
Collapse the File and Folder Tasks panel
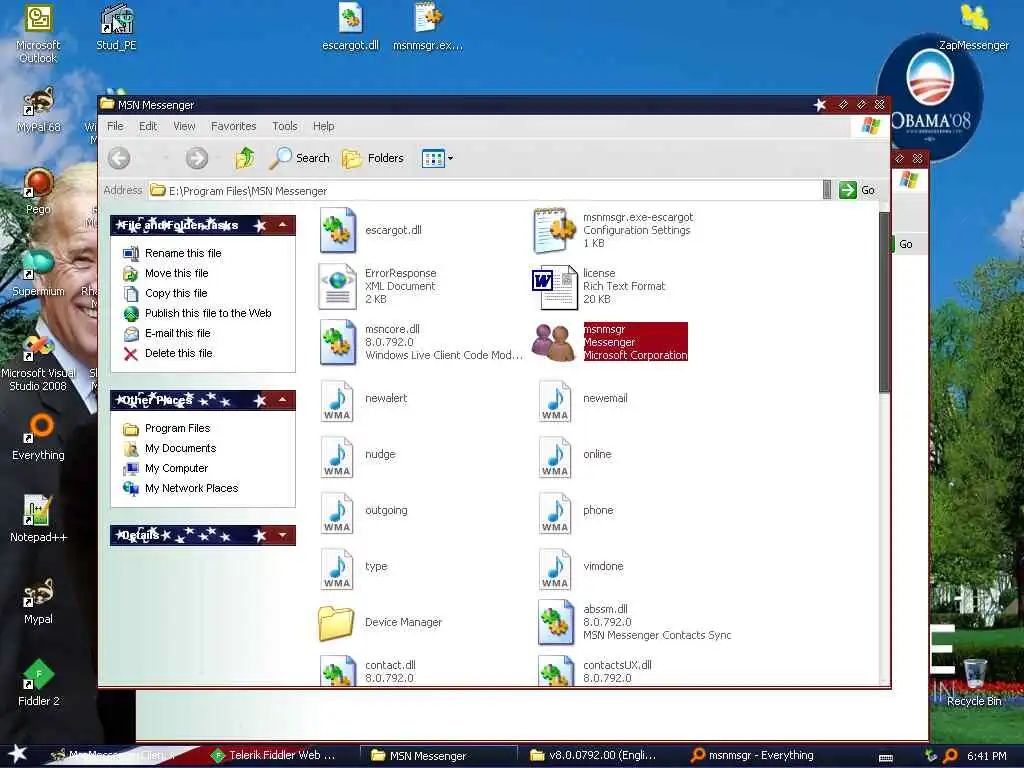tap(283, 225)
